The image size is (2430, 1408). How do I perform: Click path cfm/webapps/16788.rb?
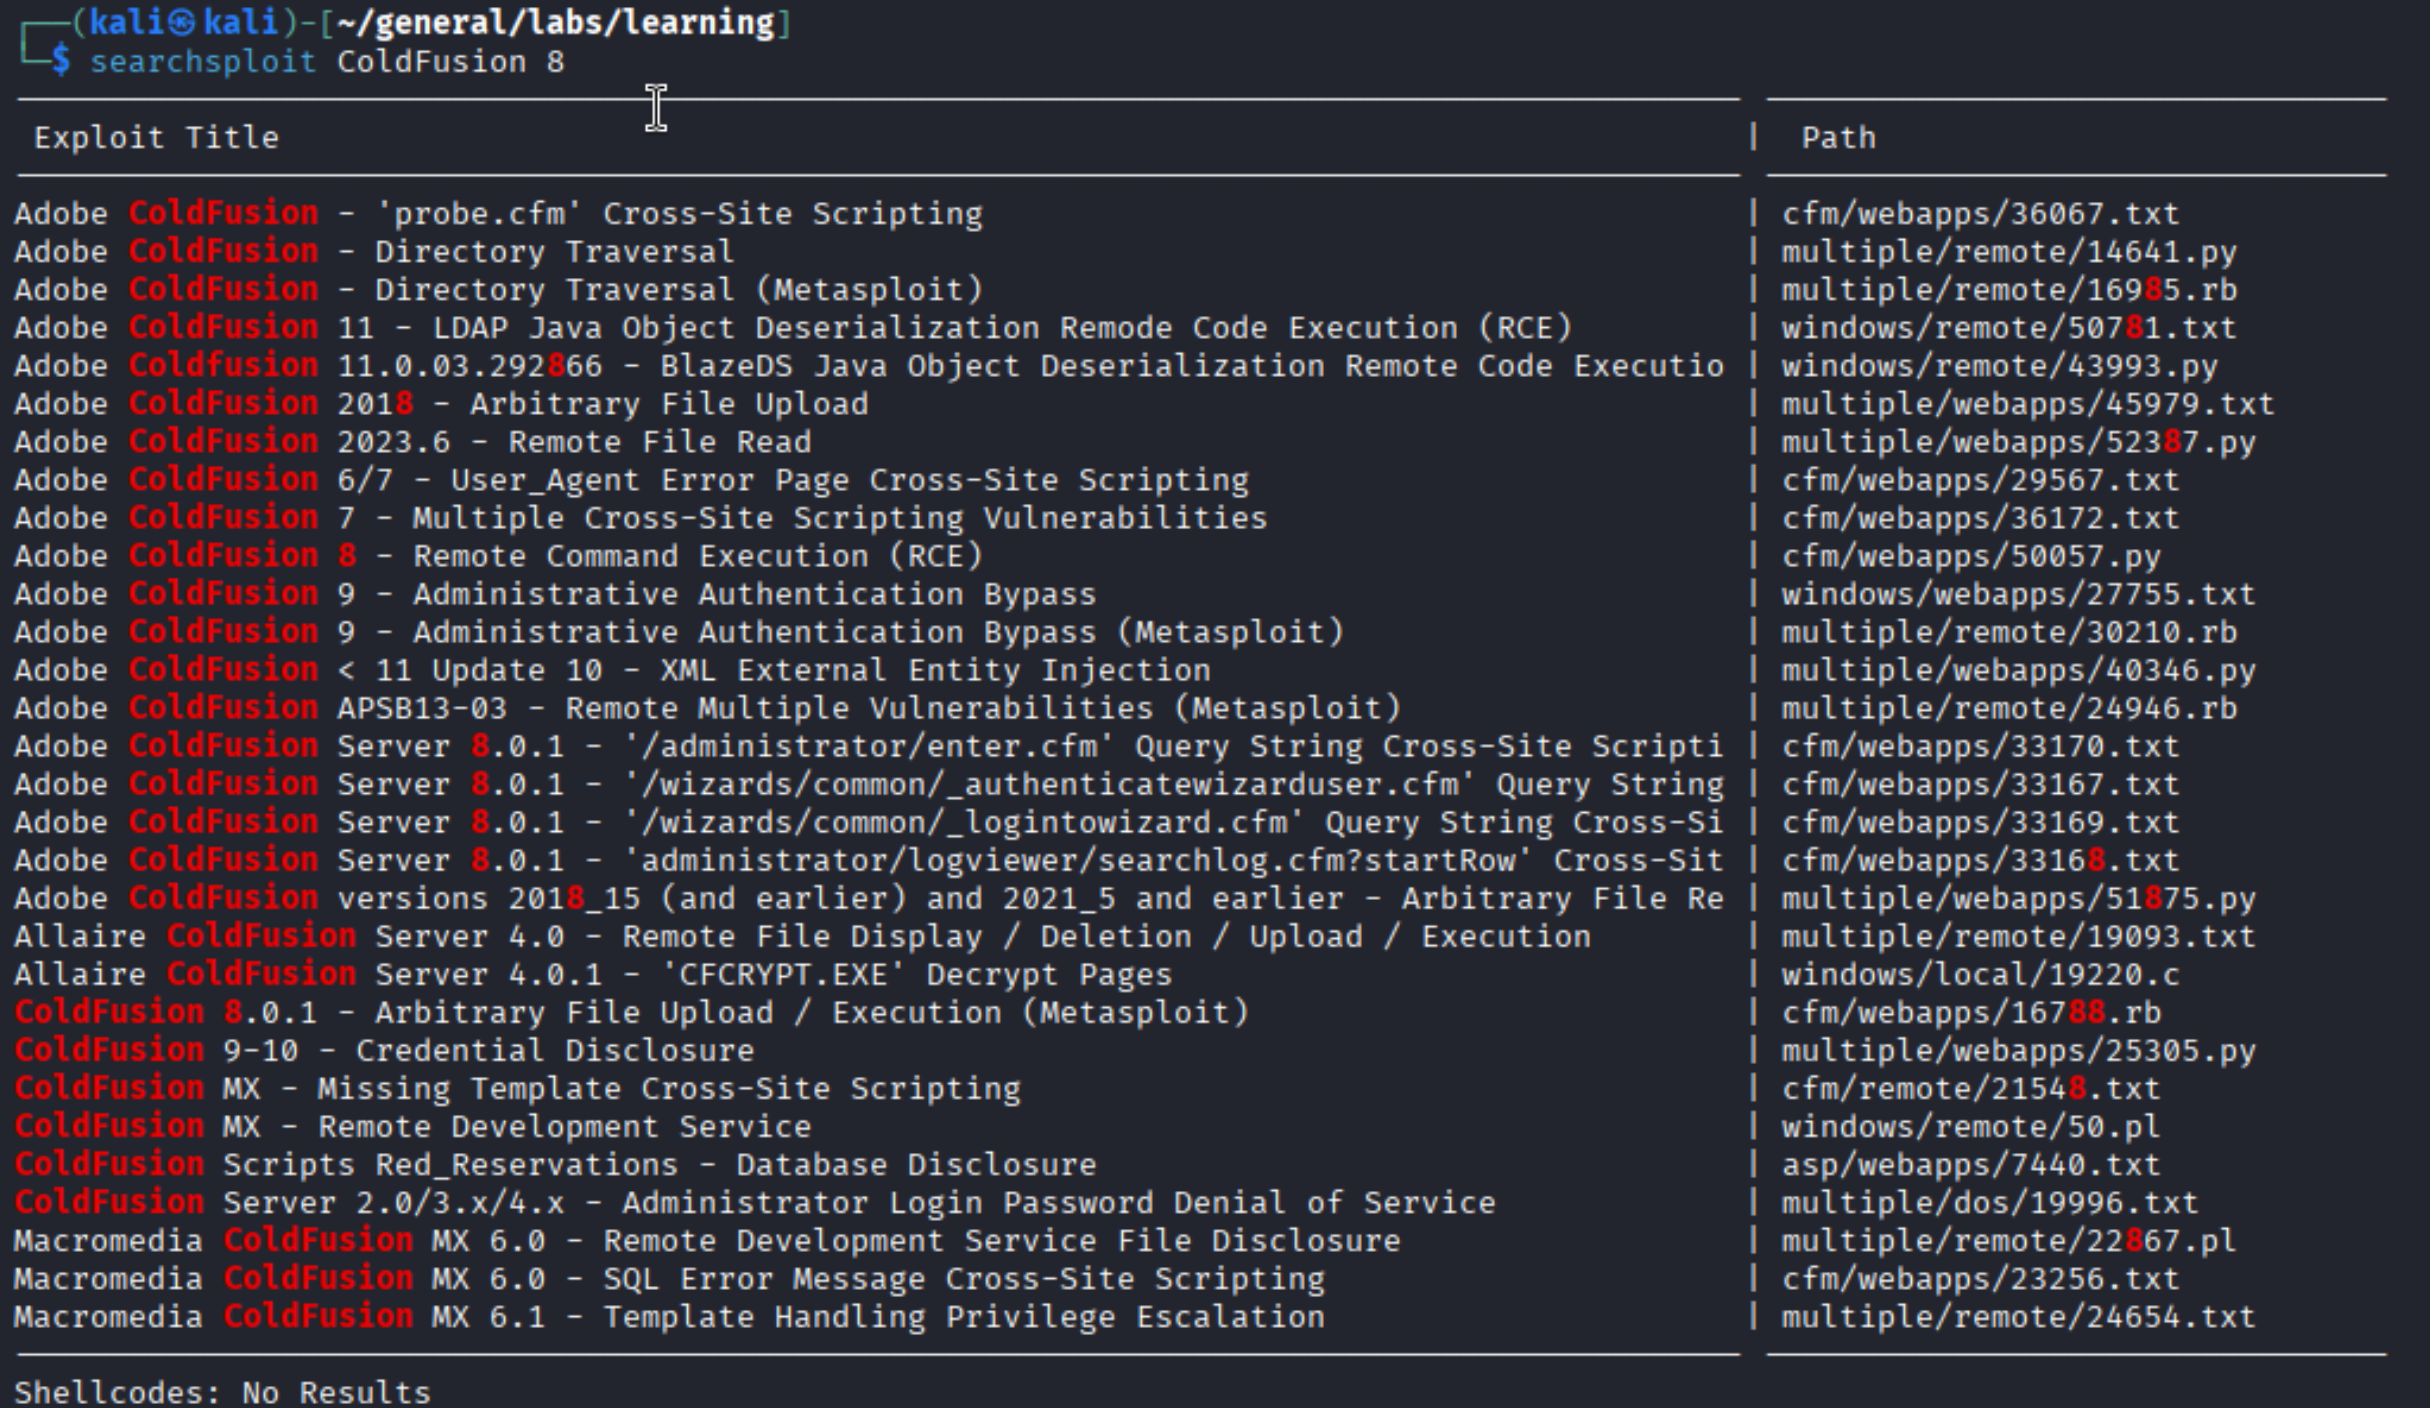point(1971,1012)
